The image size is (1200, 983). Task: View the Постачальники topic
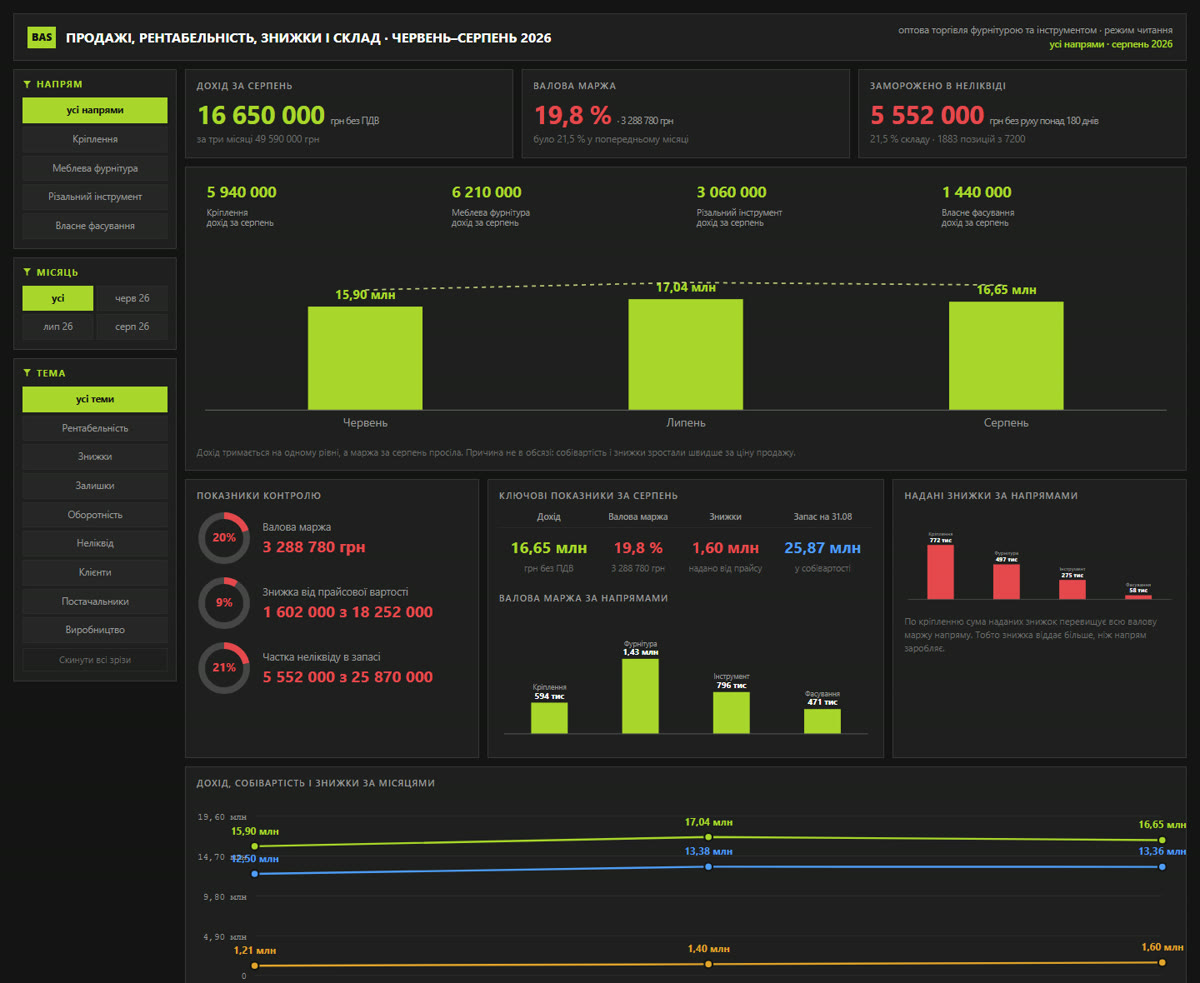95,602
